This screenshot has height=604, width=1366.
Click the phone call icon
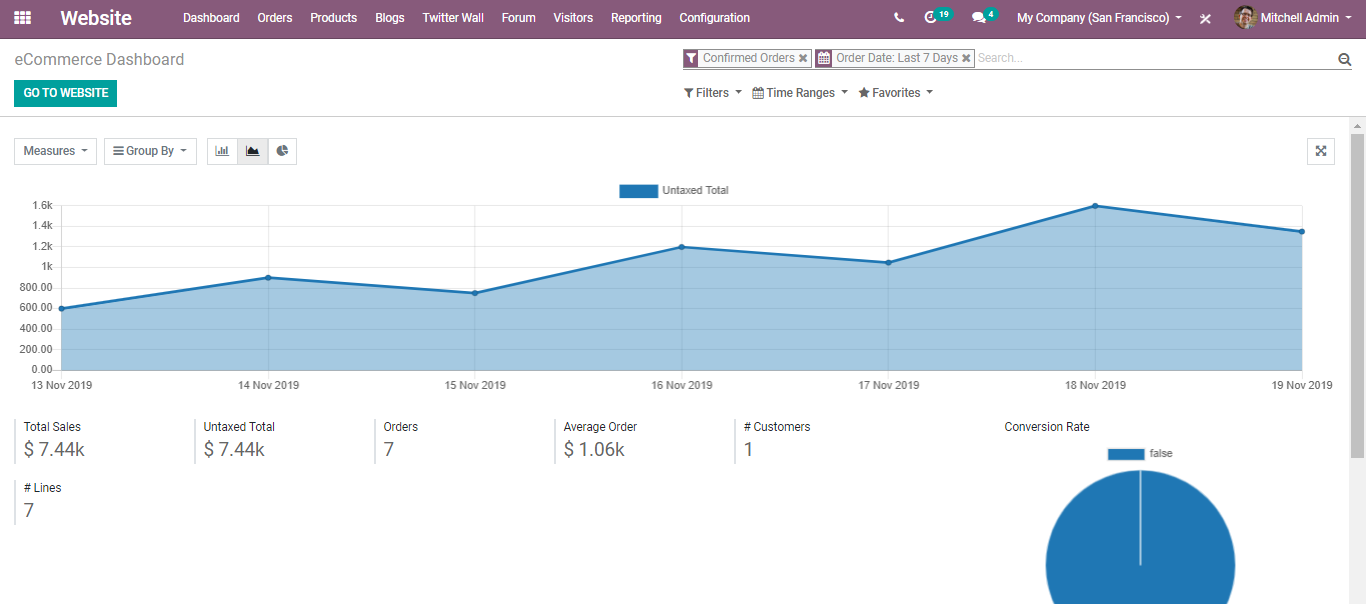pos(899,18)
